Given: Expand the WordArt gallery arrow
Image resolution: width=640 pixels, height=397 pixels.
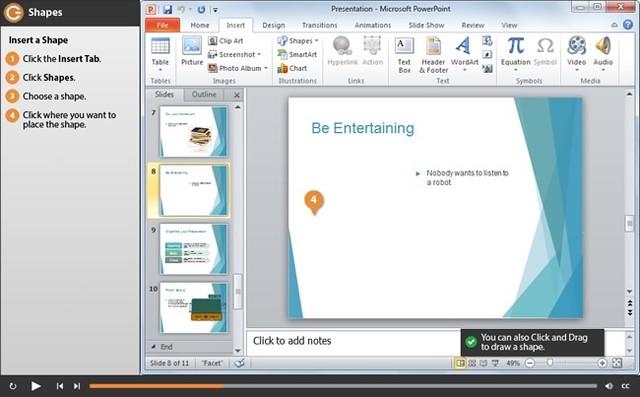Looking at the screenshot, I should pos(464,70).
